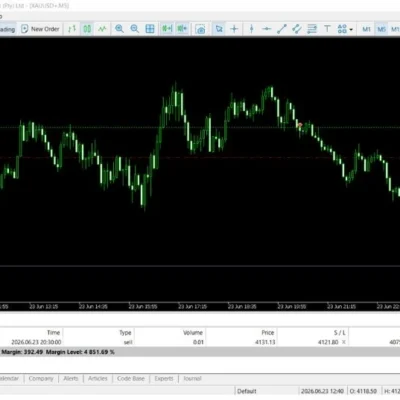400x400 pixels.
Task: Toggle chart auto scroll
Action: 167,29
